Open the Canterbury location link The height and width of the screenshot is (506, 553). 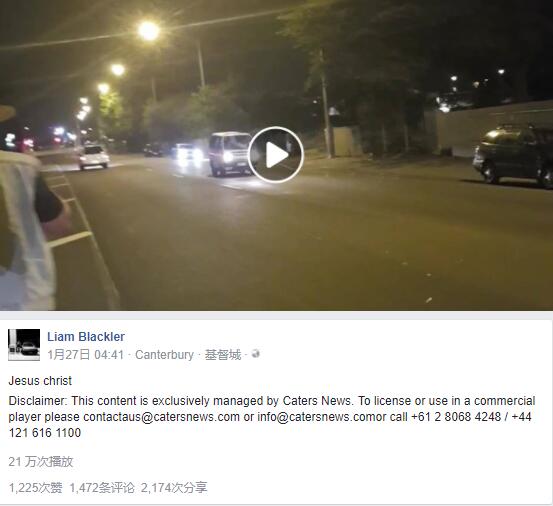coord(164,354)
